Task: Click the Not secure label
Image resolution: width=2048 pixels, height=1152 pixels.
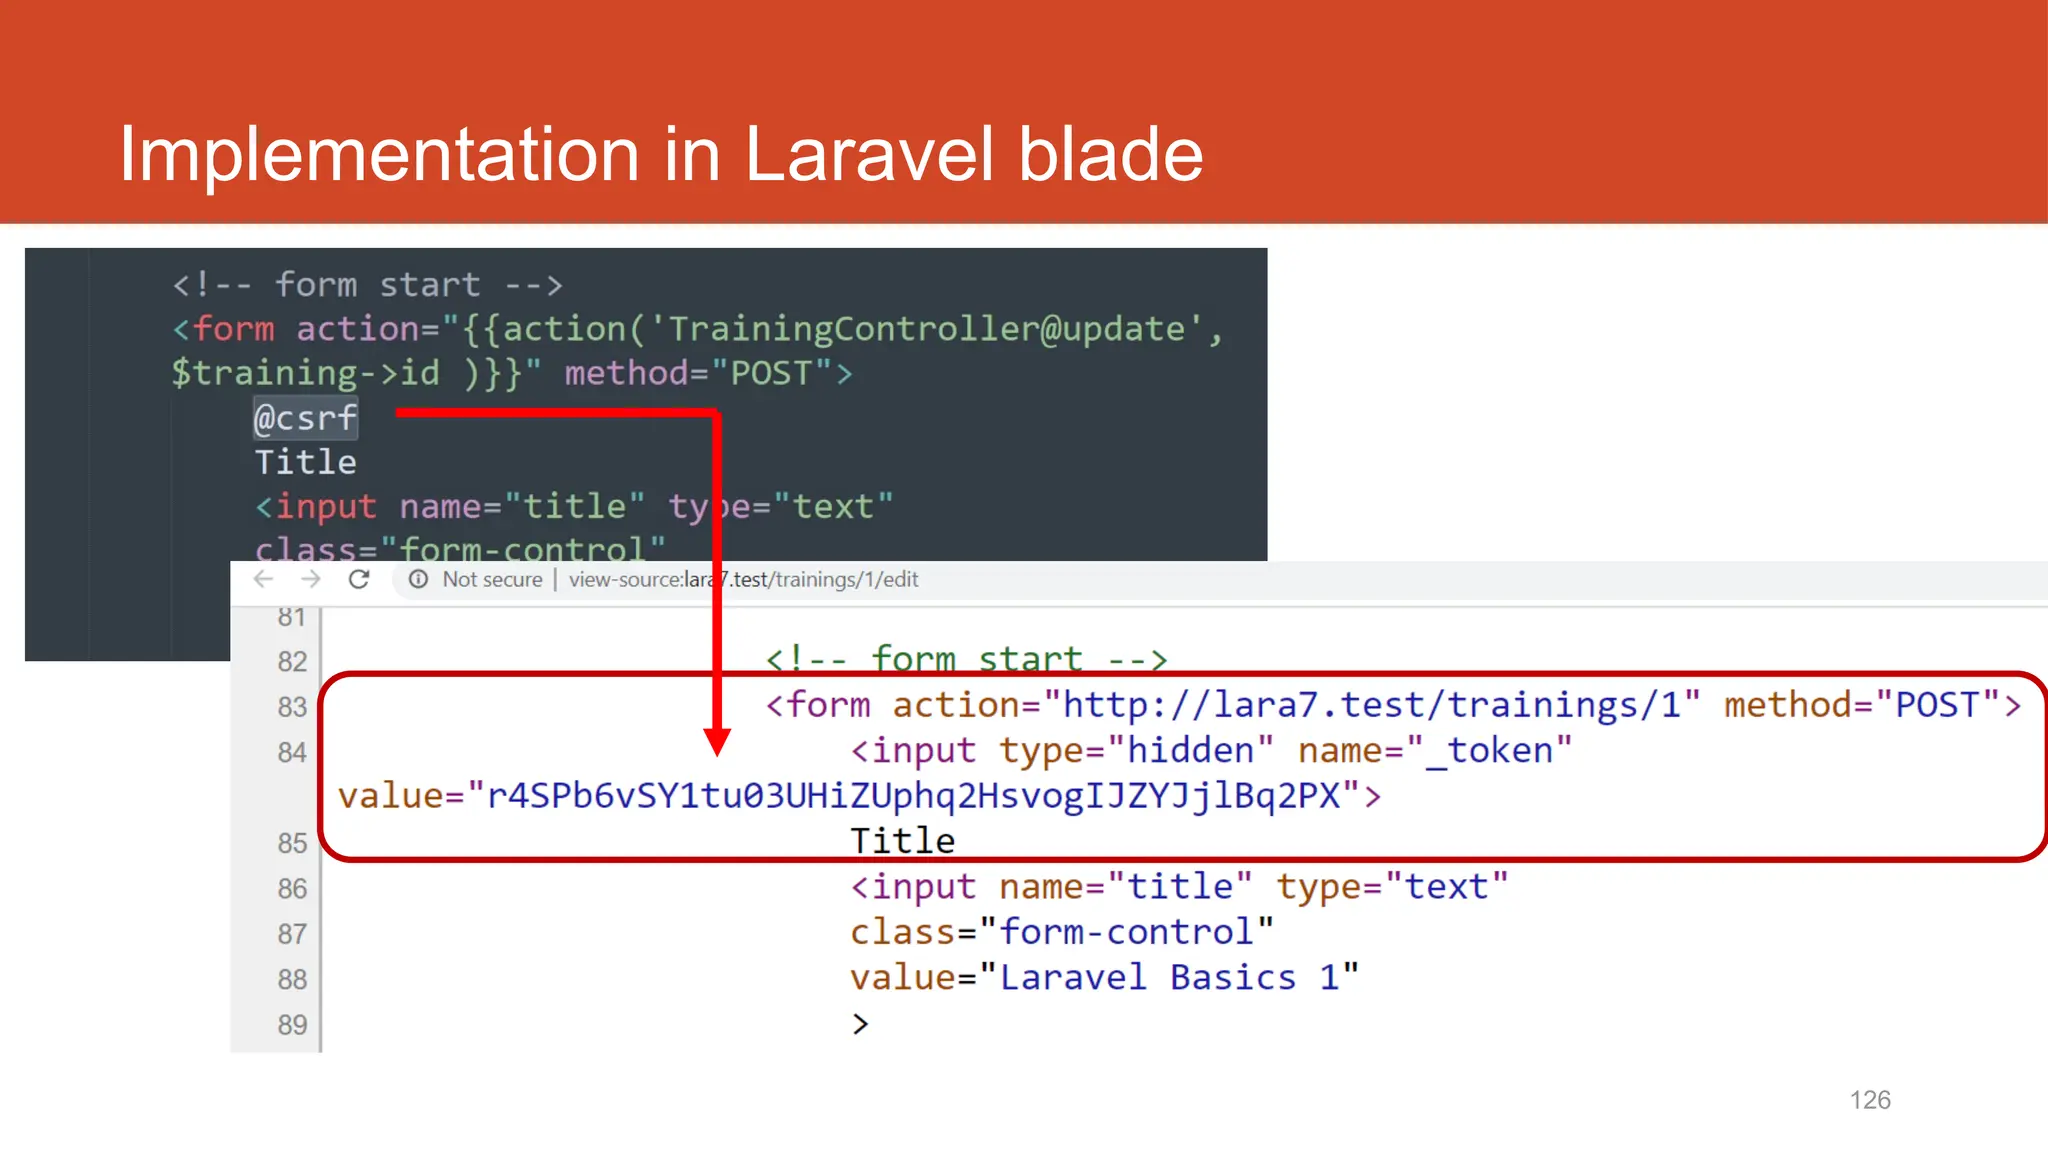Action: tap(492, 579)
